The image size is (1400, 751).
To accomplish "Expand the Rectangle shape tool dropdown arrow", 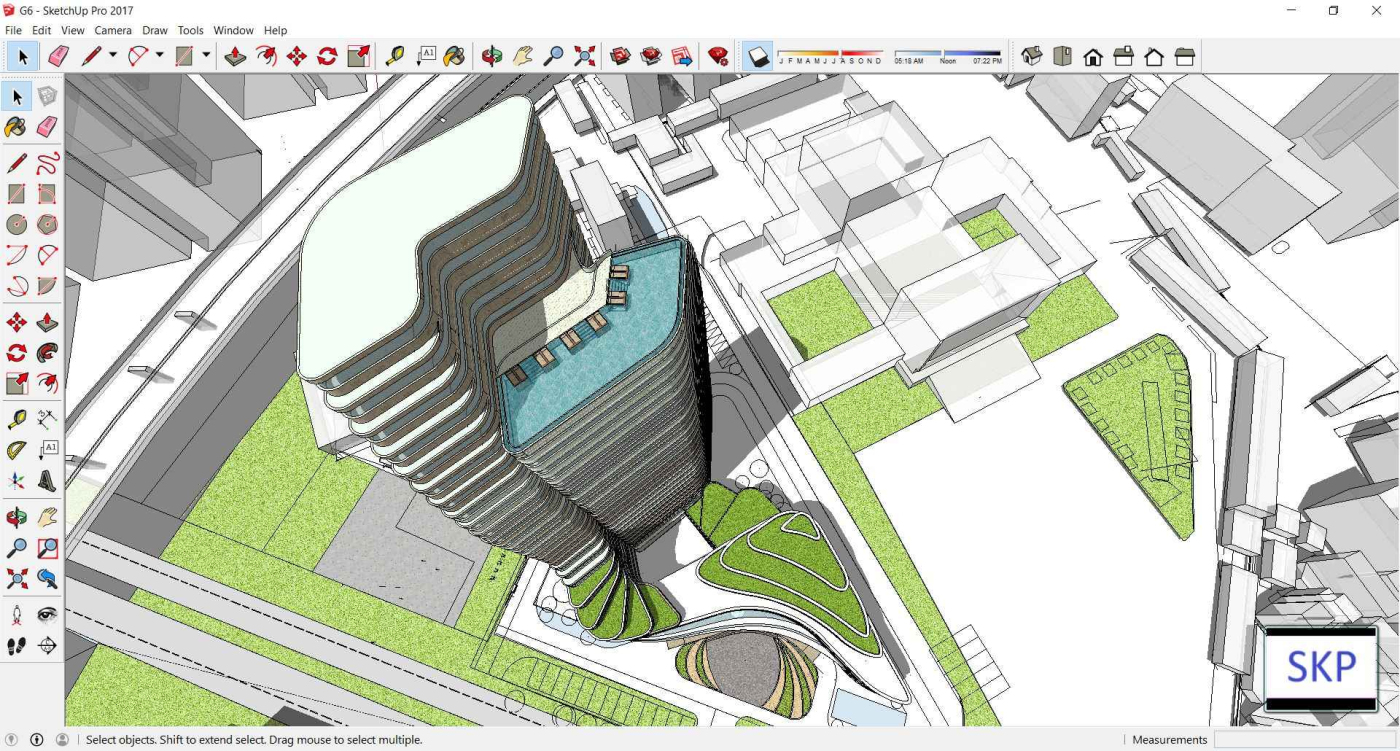I will click(206, 56).
